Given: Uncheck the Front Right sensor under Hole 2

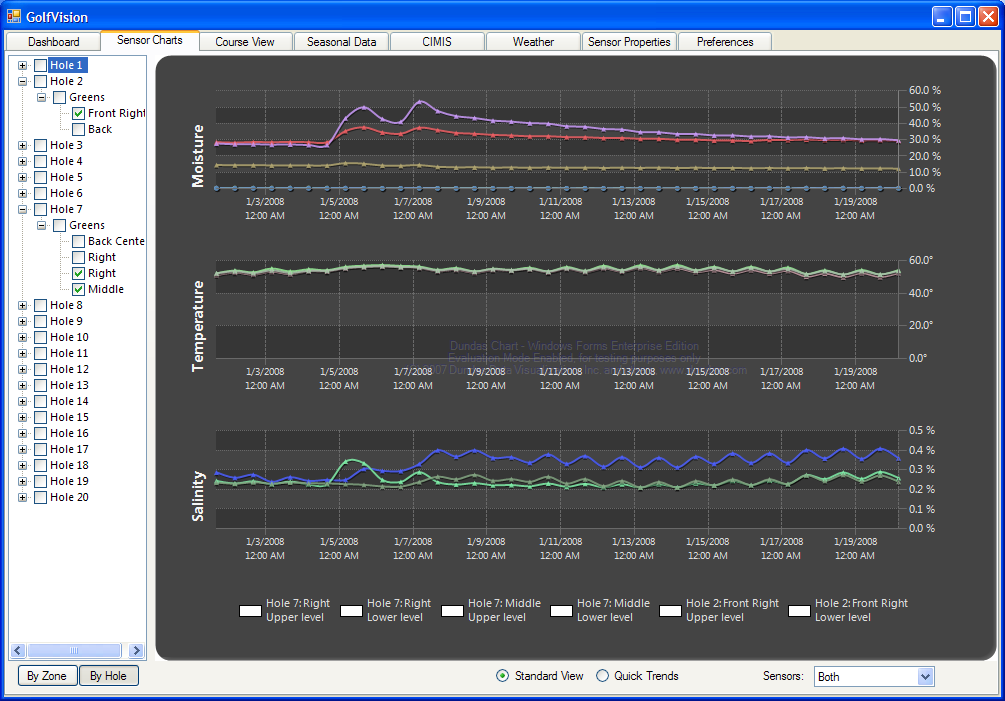Looking at the screenshot, I should coord(79,113).
